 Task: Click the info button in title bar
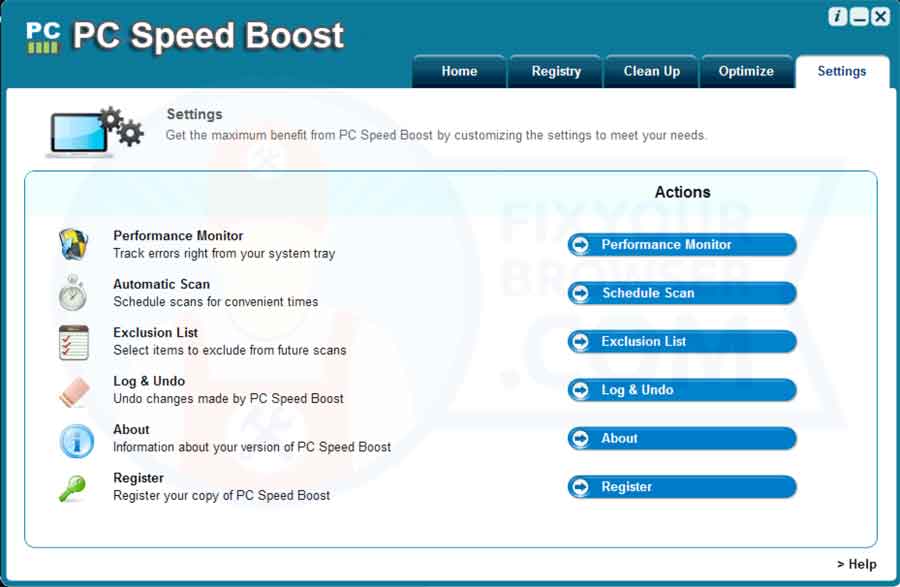[837, 17]
